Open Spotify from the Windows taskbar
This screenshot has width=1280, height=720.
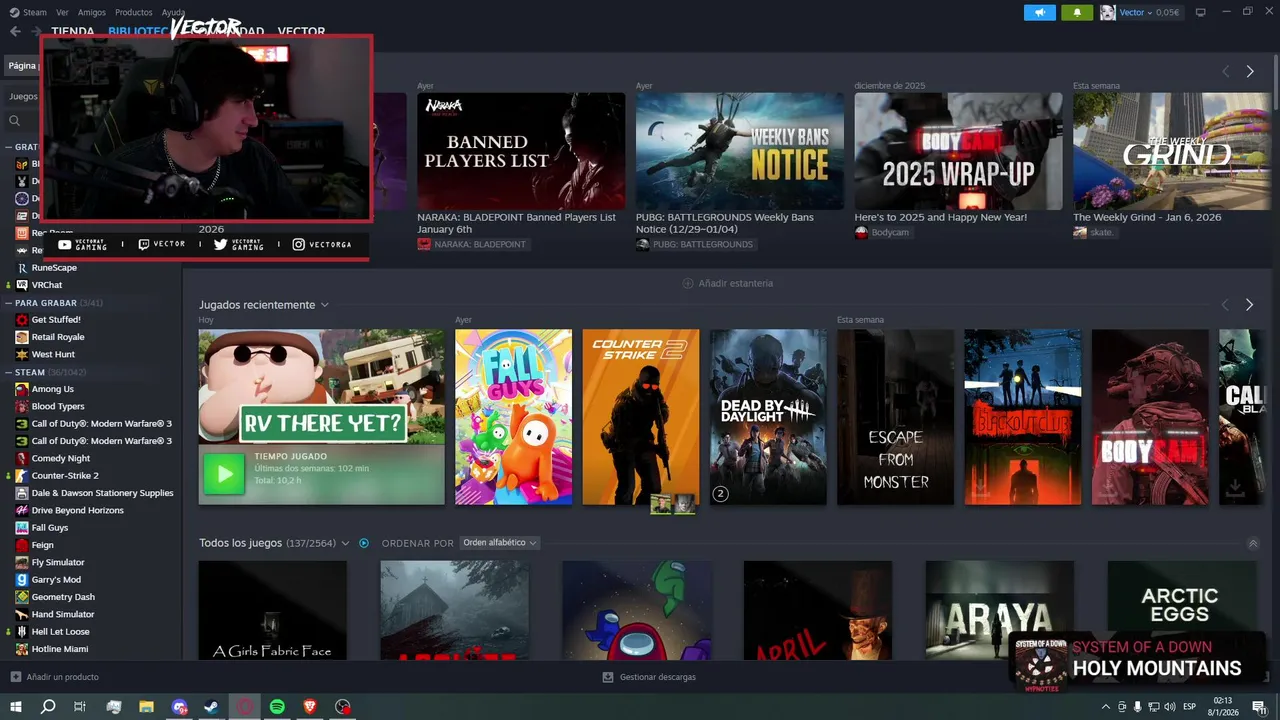pos(278,707)
